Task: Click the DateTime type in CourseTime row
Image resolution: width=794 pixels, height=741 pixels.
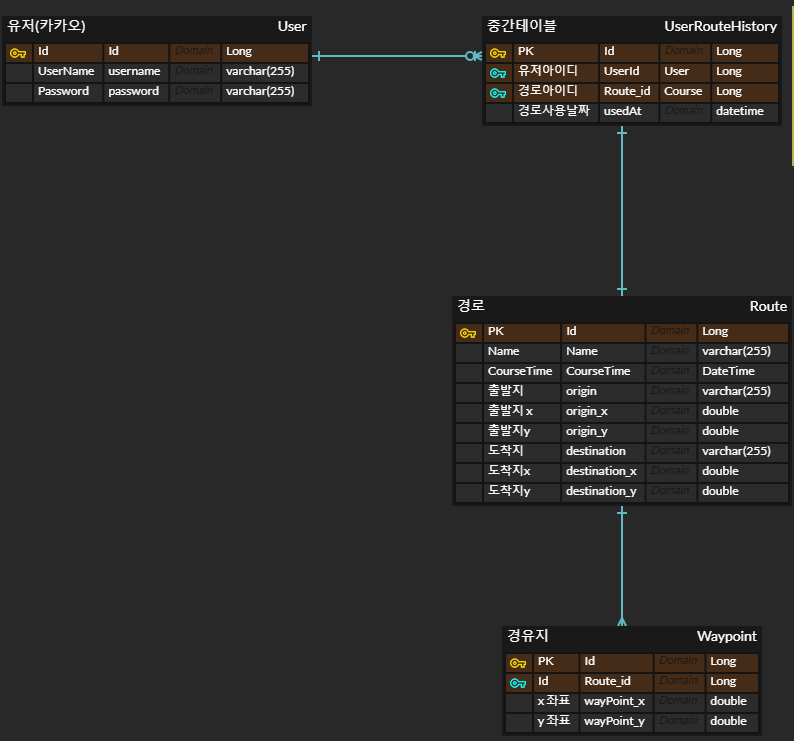Action: pyautogui.click(x=743, y=373)
